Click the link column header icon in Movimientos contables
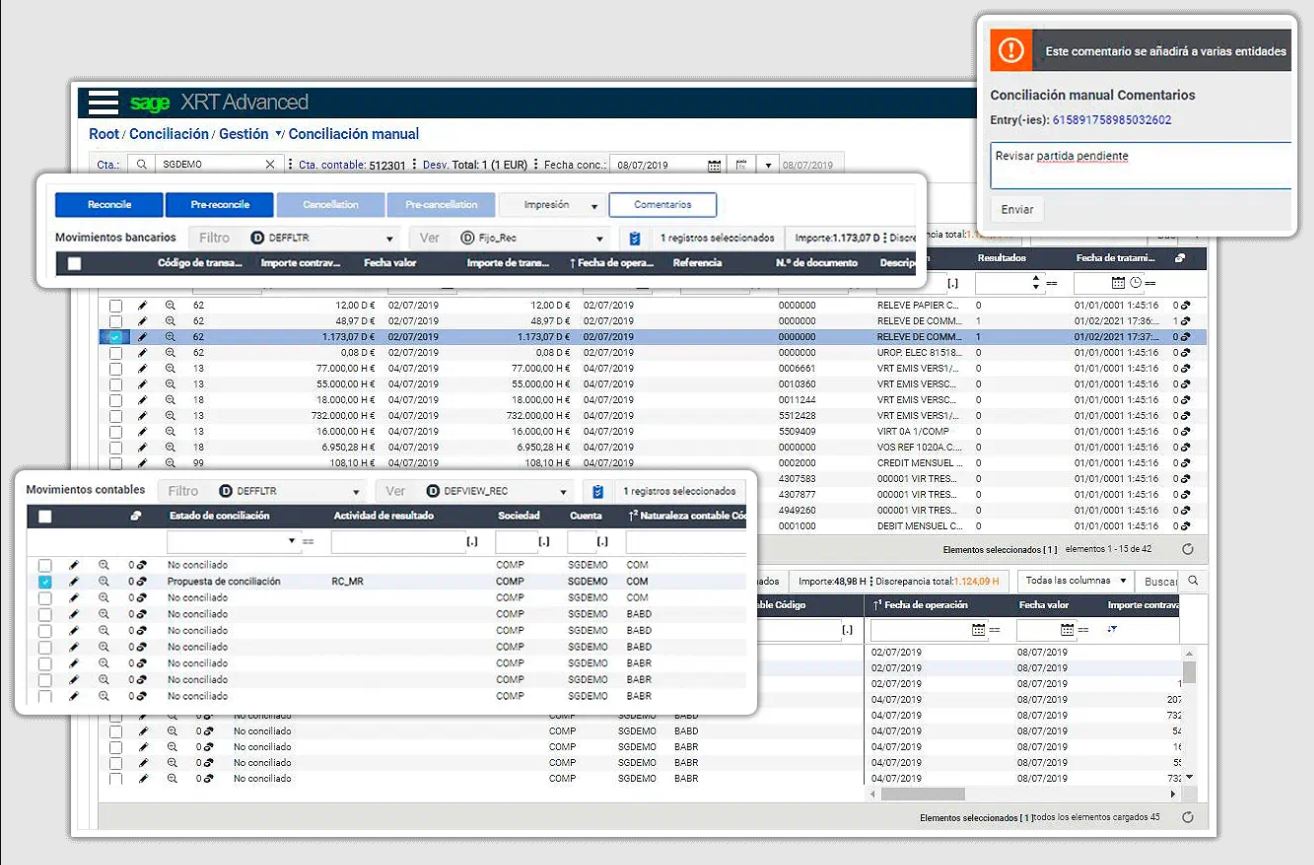The image size is (1314, 865). (x=136, y=516)
